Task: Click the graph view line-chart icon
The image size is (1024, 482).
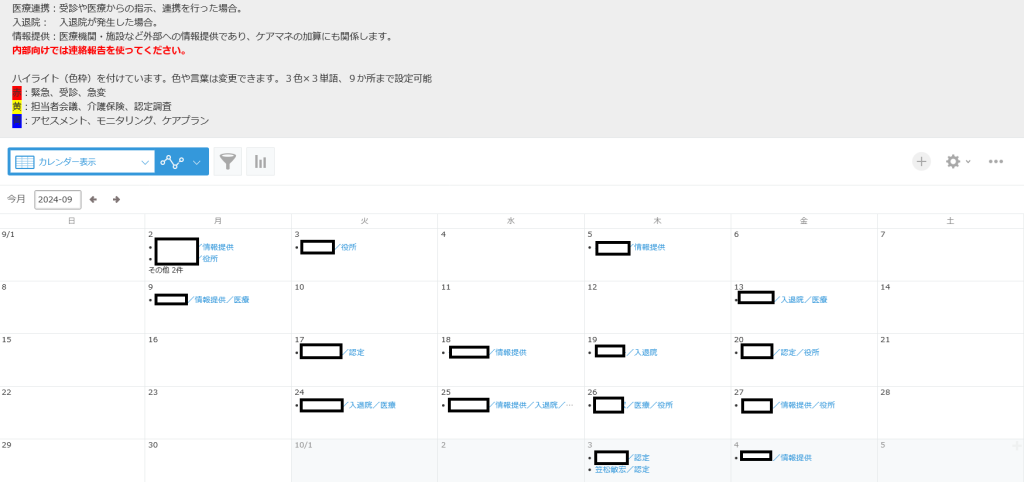Action: 171,161
